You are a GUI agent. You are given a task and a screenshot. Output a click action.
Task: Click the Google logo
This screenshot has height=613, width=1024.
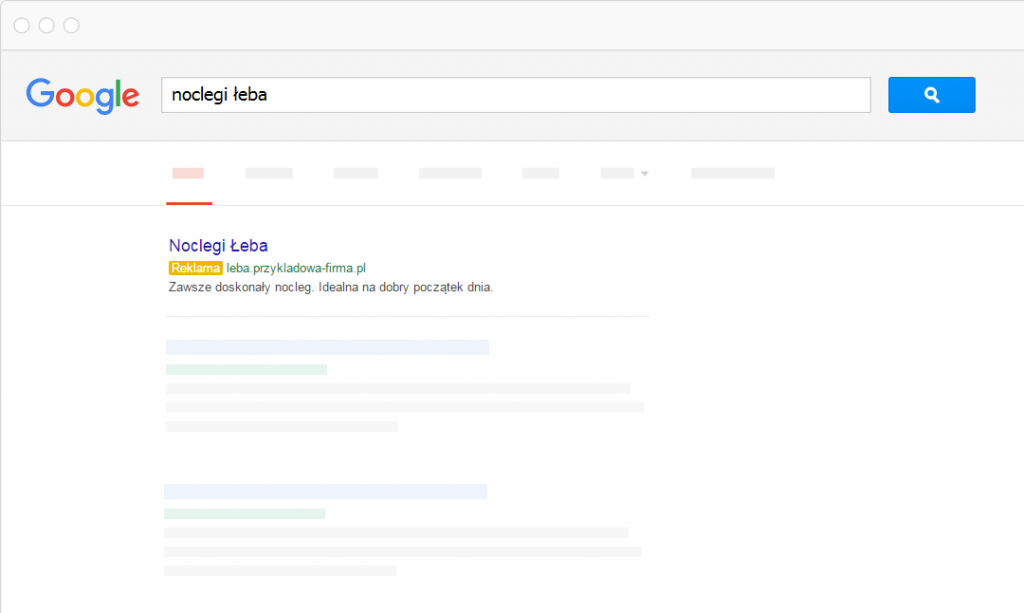click(82, 96)
